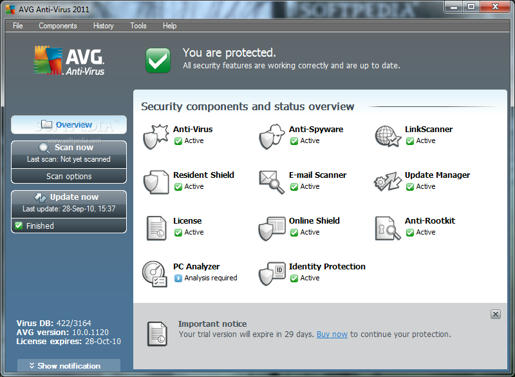This screenshot has height=377, width=515.
Task: Click the Virus DB 422/3164 text
Action: pos(54,323)
